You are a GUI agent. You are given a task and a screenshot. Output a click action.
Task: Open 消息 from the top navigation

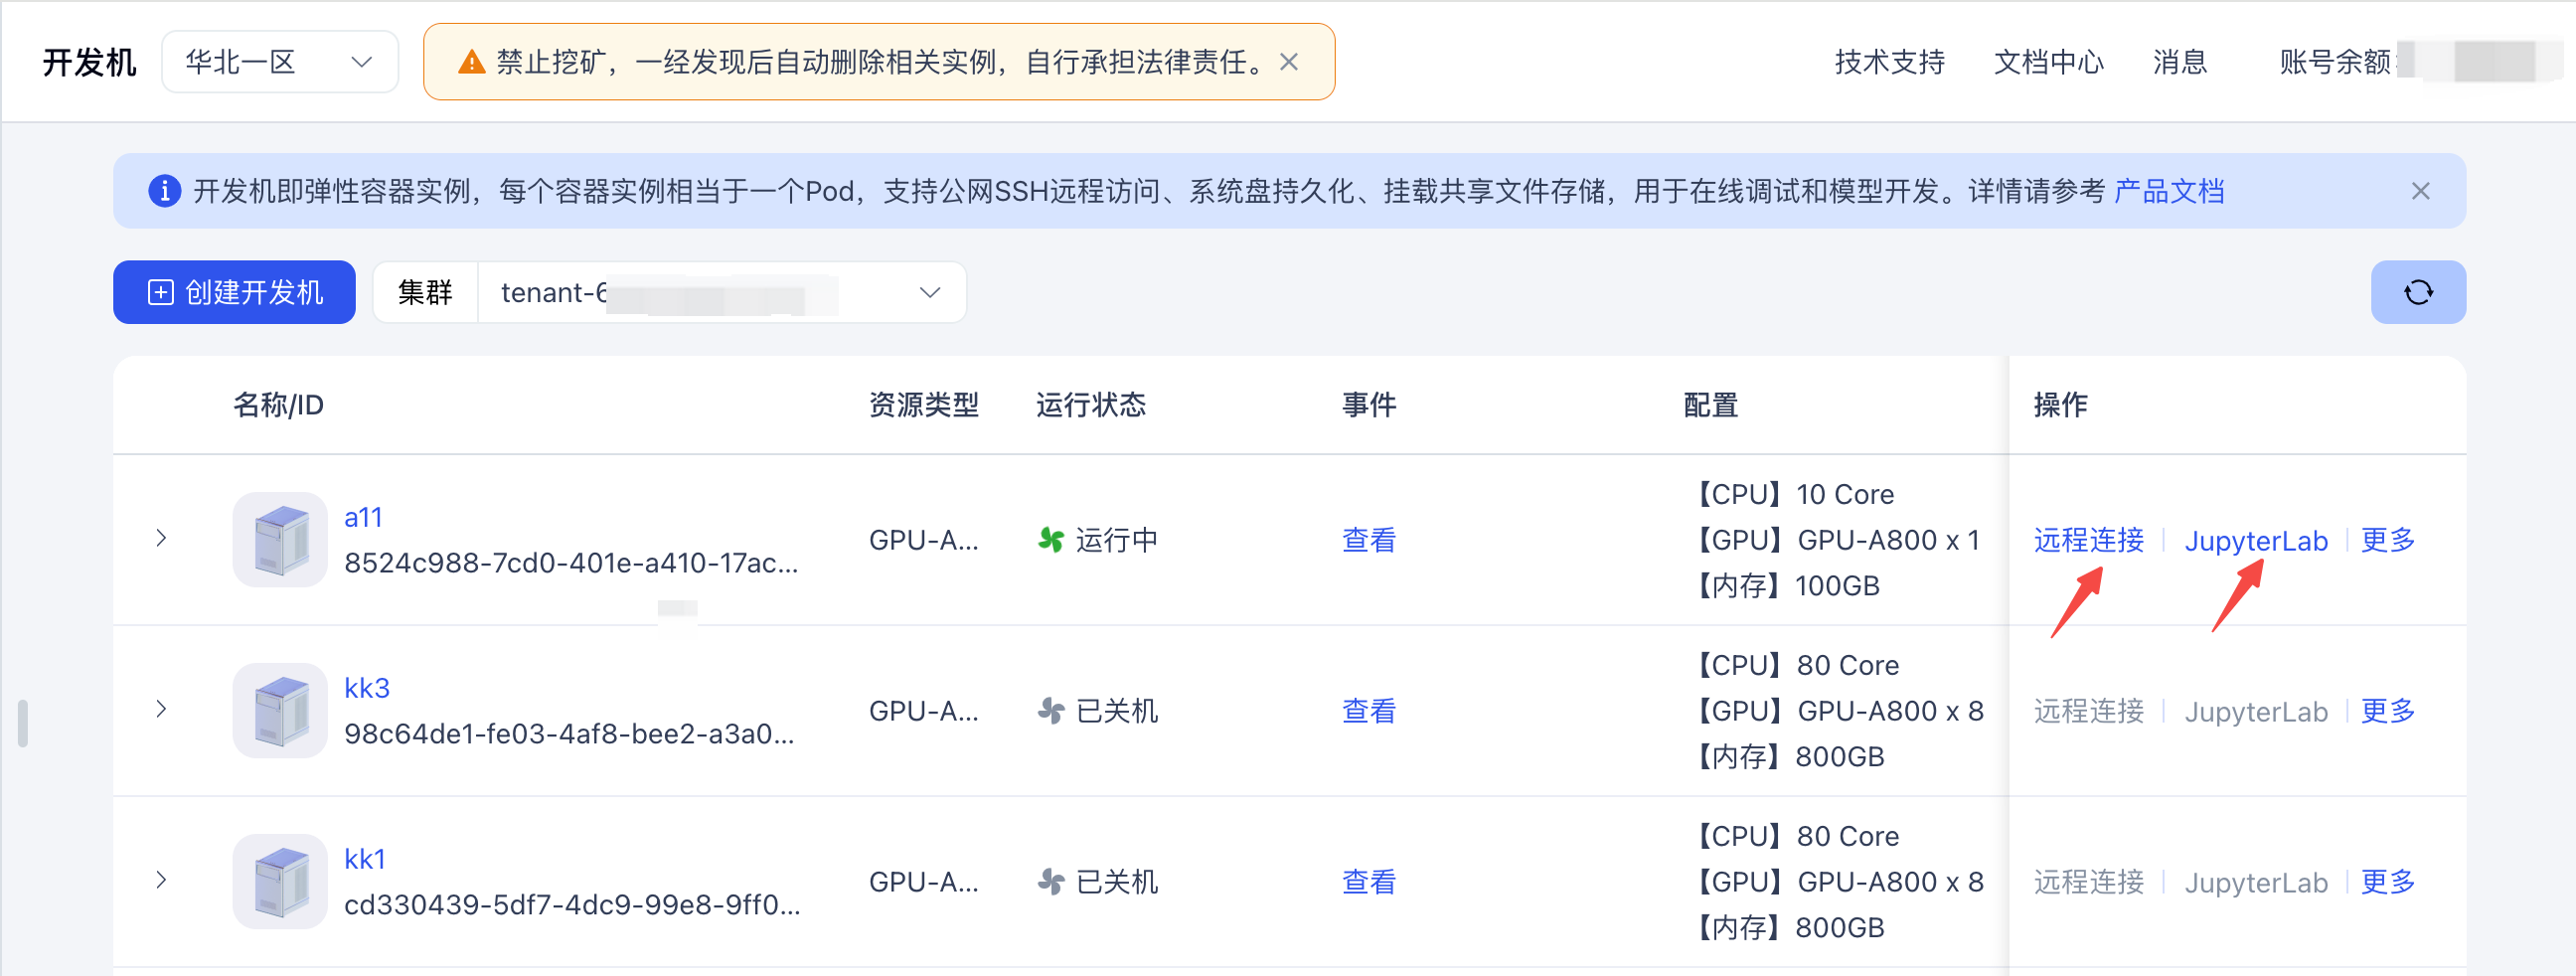(2180, 61)
